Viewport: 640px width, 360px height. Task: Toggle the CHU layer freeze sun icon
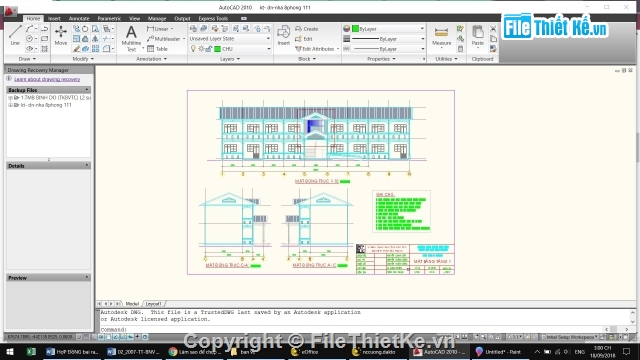click(x=201, y=49)
